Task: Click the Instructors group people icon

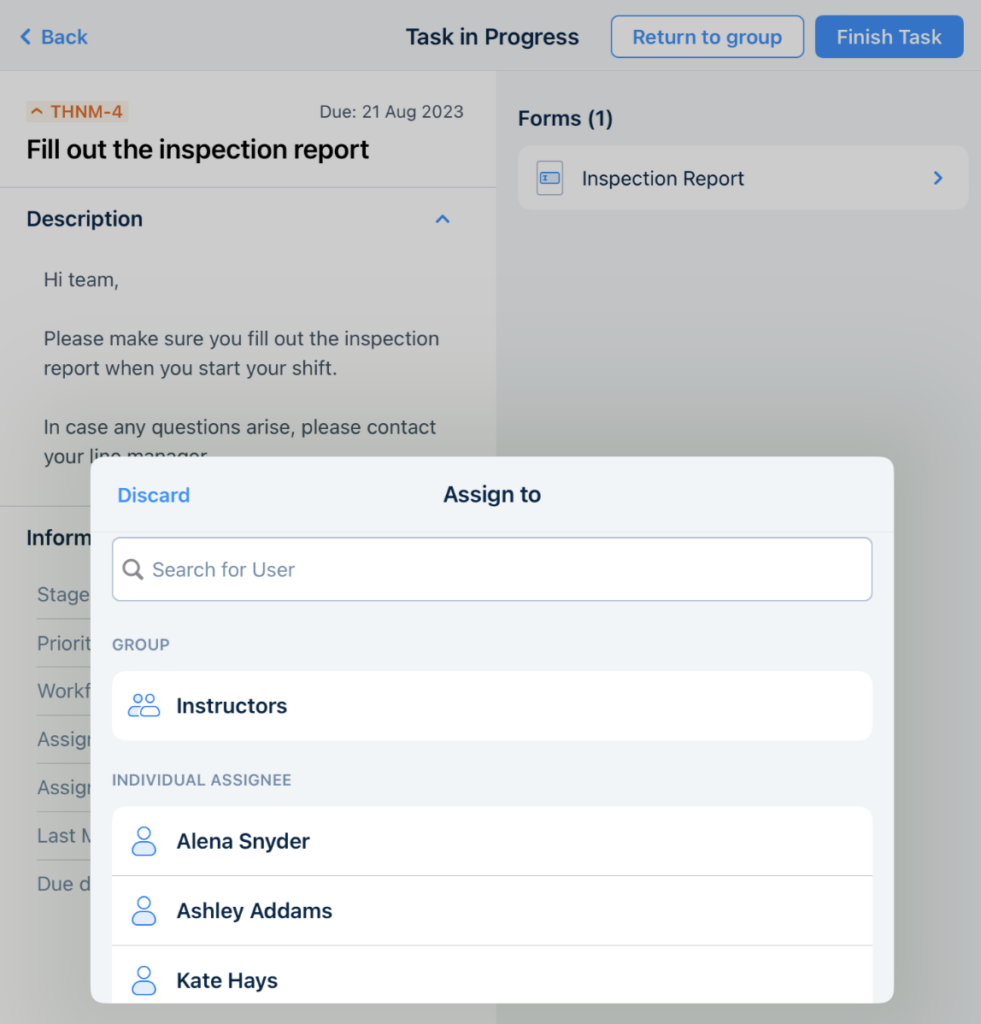Action: [144, 706]
